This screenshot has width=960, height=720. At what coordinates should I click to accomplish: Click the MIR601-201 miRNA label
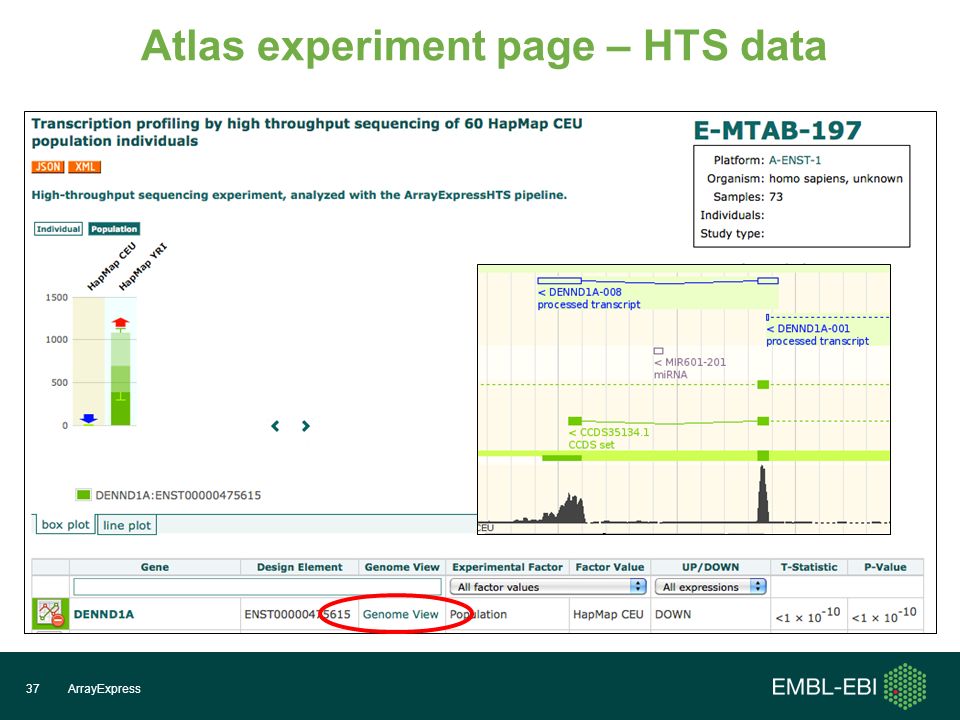pyautogui.click(x=690, y=368)
